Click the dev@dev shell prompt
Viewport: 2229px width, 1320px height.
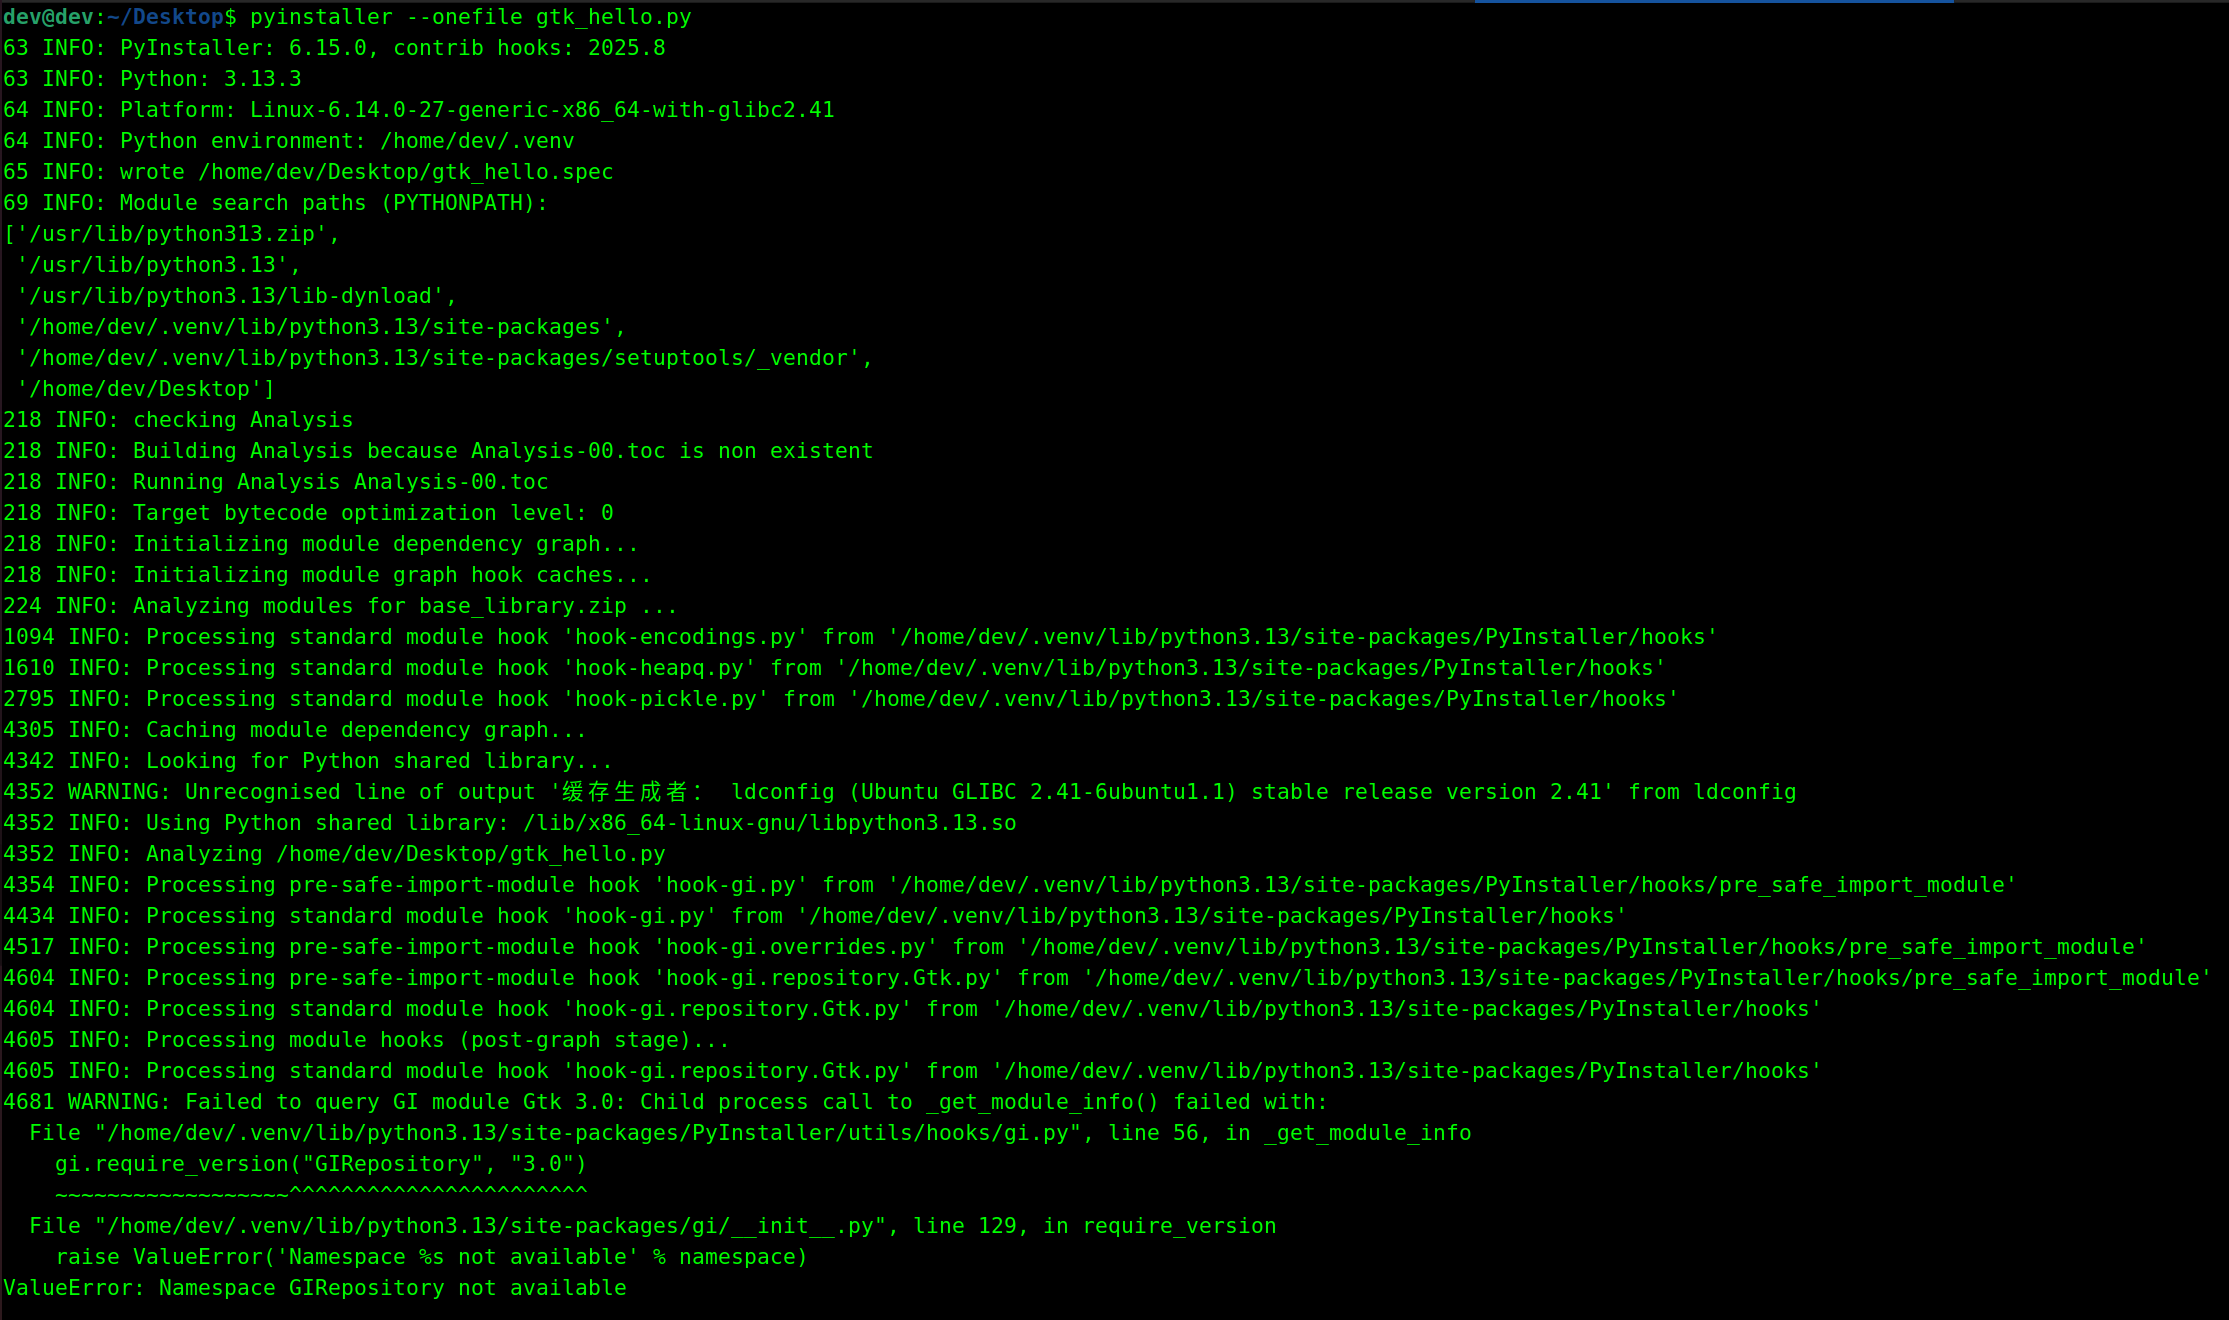[x=48, y=17]
